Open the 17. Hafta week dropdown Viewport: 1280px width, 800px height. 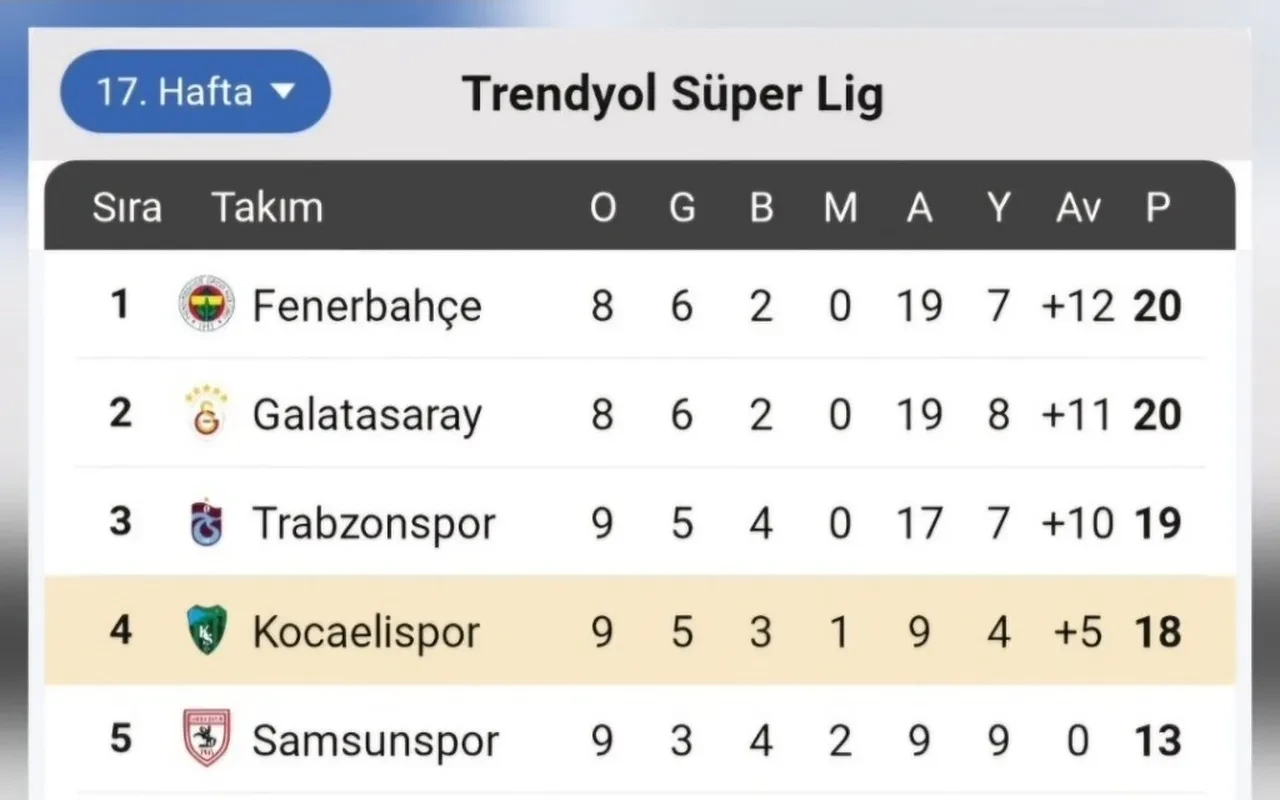(x=195, y=92)
